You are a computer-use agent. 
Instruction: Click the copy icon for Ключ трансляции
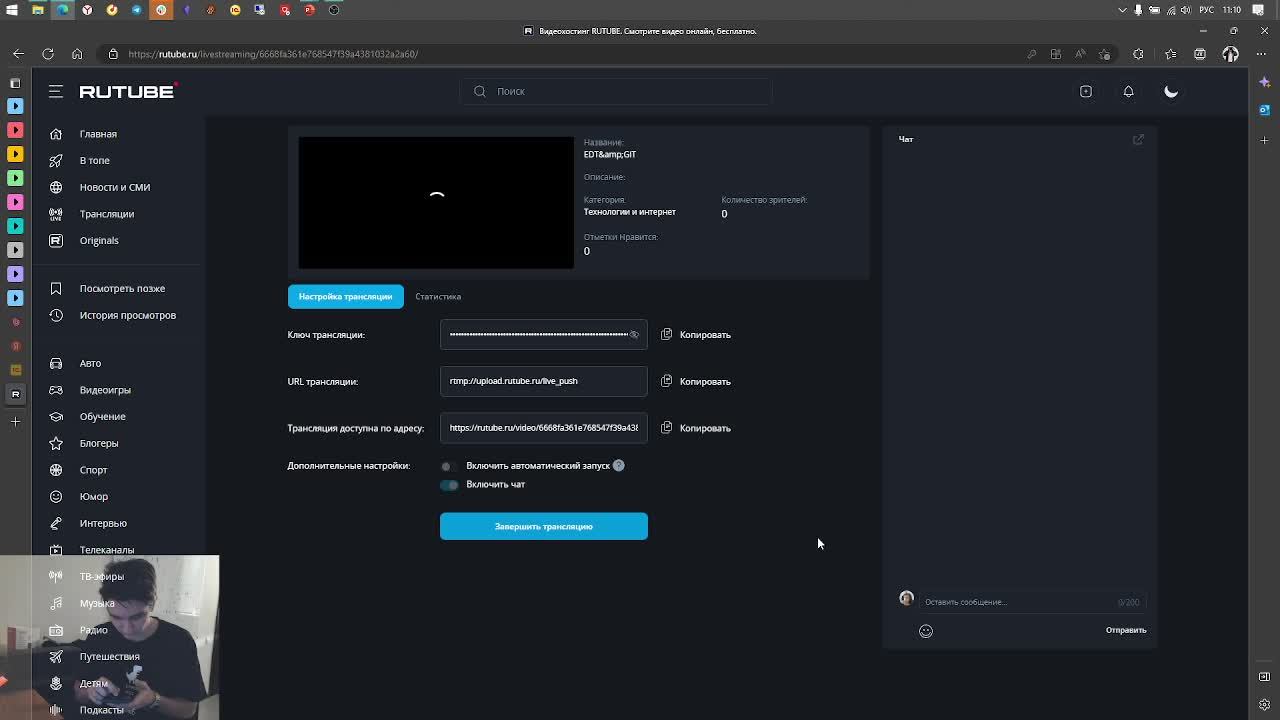point(666,334)
